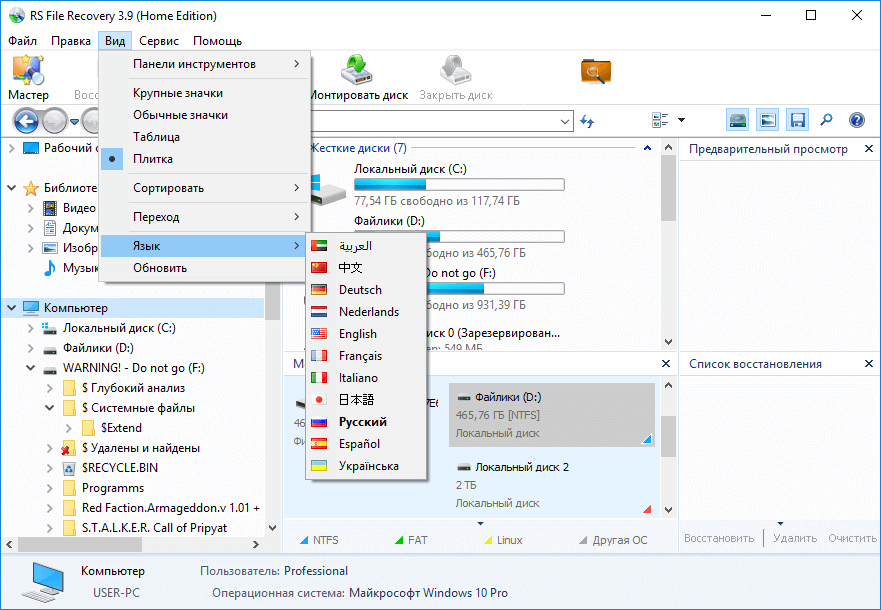Expand the $Extend folder
The image size is (881, 610).
pyautogui.click(x=69, y=429)
